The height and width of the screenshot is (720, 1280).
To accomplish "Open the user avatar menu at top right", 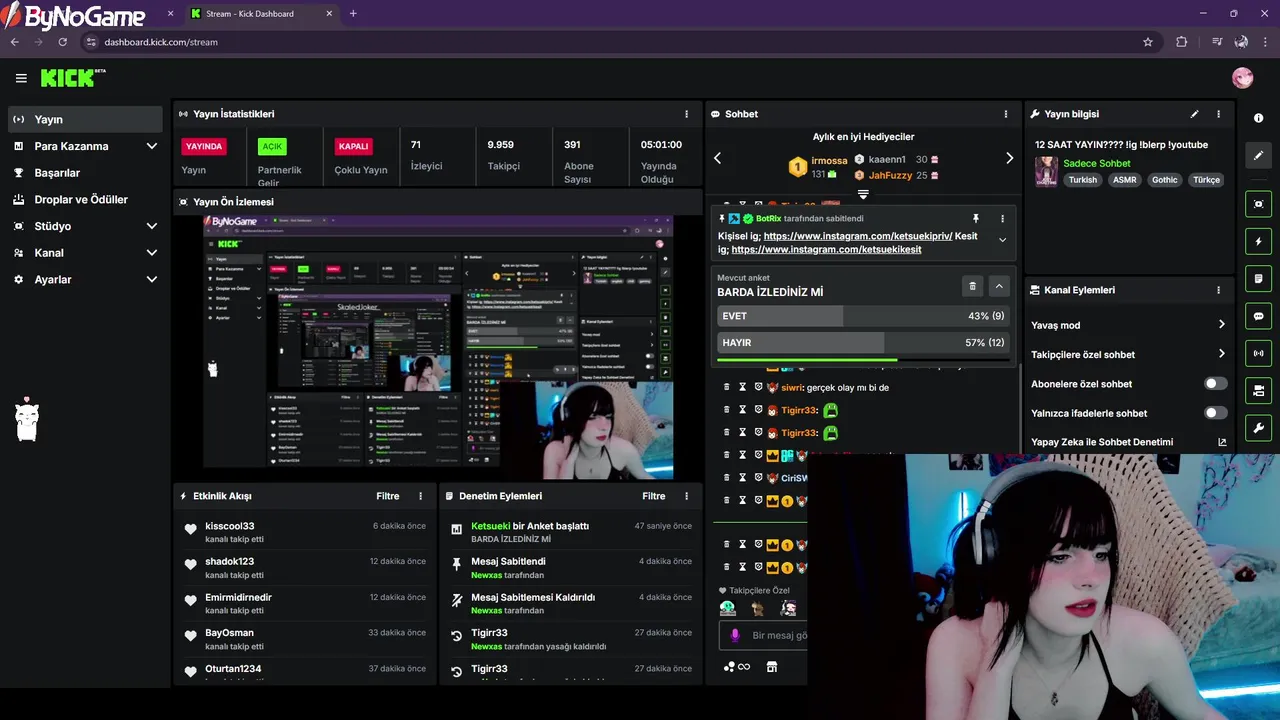I will 1242,78.
